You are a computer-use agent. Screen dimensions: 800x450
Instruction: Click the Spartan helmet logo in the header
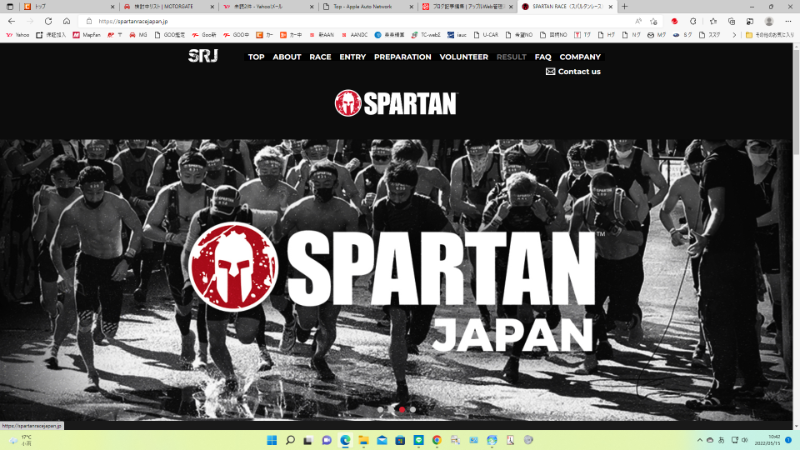coord(396,103)
